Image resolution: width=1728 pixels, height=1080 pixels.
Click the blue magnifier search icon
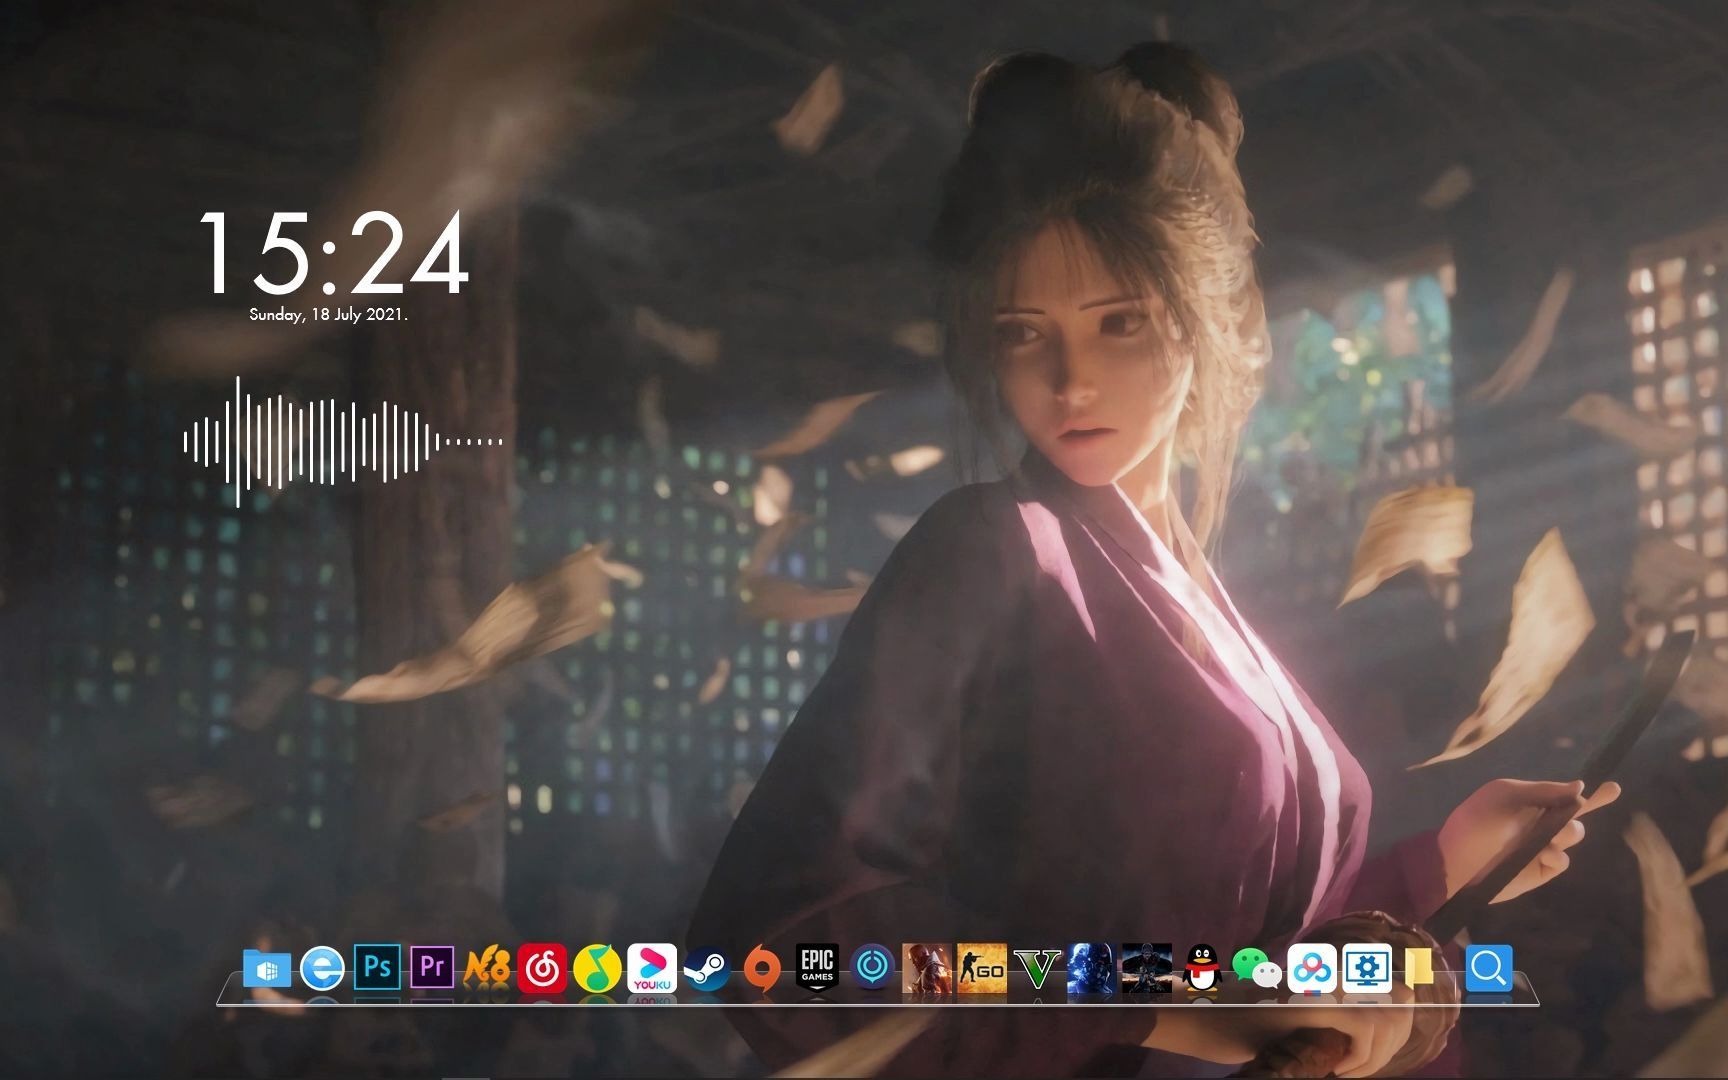pyautogui.click(x=1488, y=968)
